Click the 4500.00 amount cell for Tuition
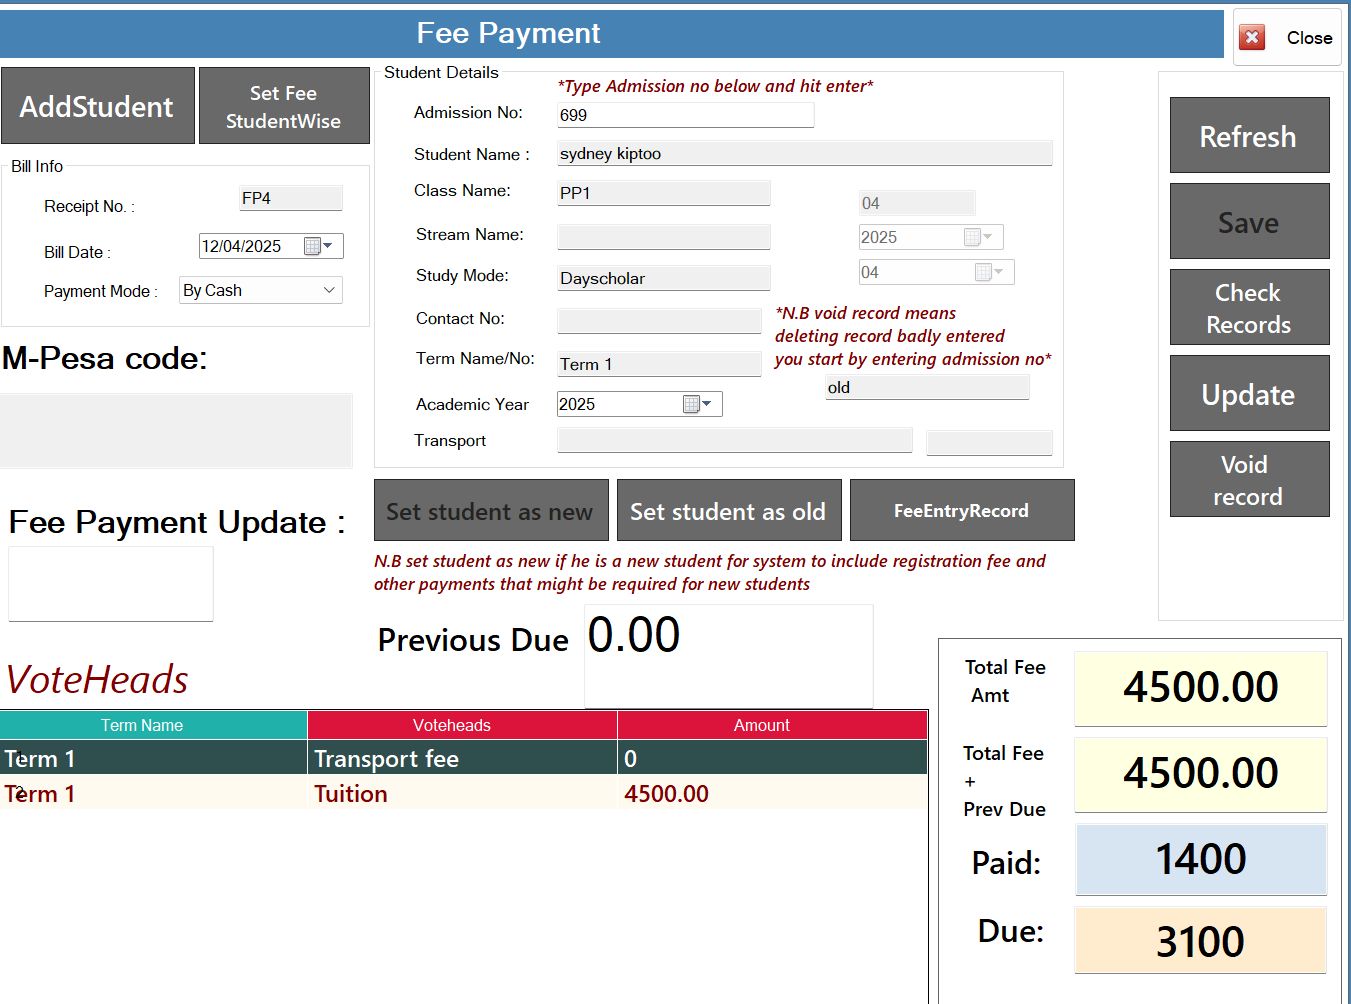1351x1004 pixels. point(773,793)
